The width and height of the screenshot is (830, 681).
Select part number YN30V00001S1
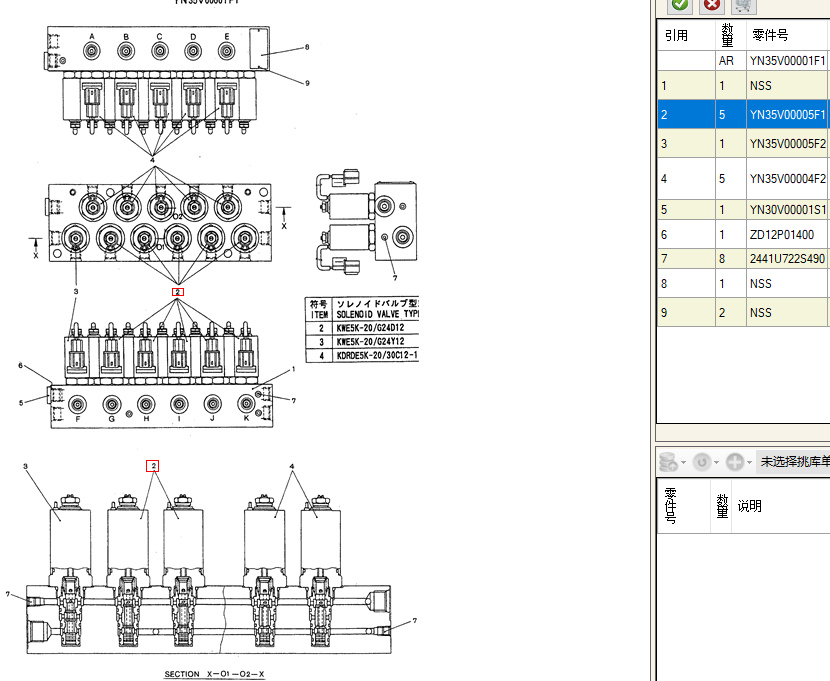[x=788, y=210]
